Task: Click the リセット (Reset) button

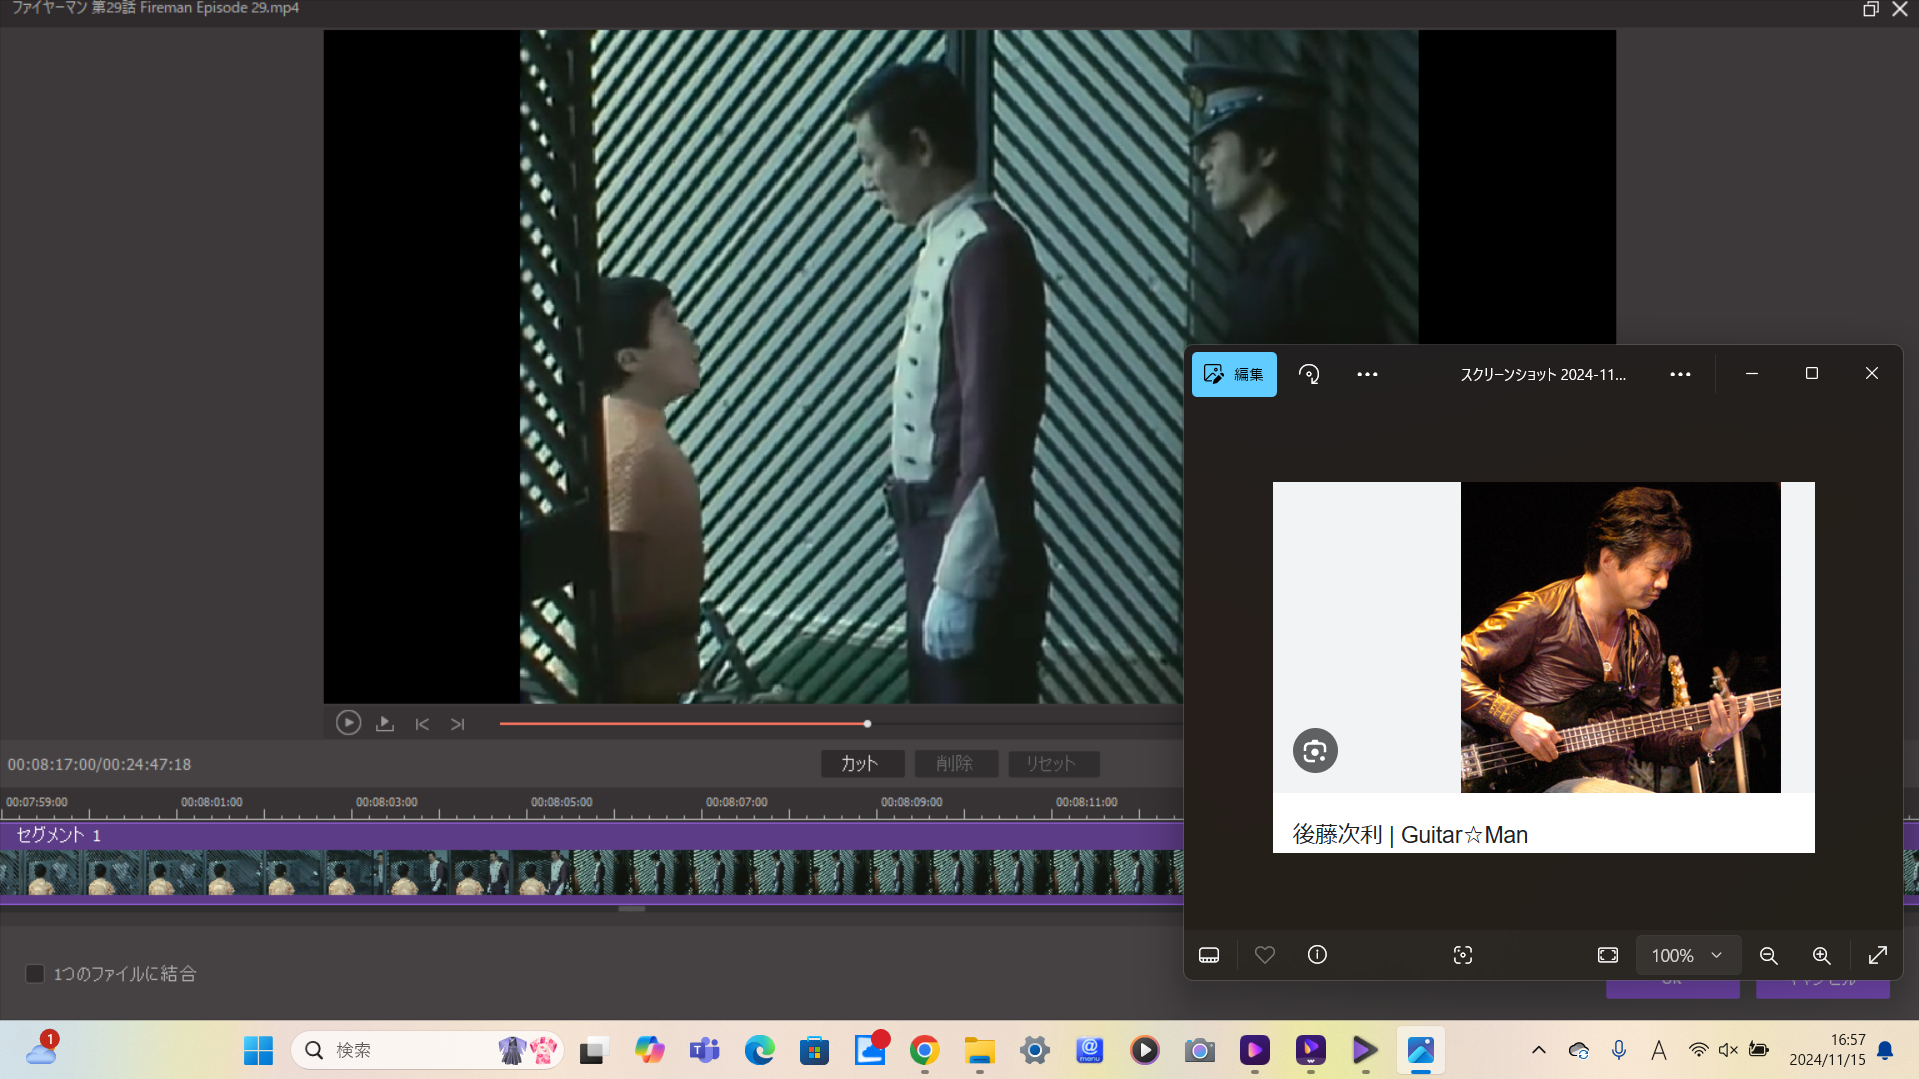Action: (x=1053, y=764)
